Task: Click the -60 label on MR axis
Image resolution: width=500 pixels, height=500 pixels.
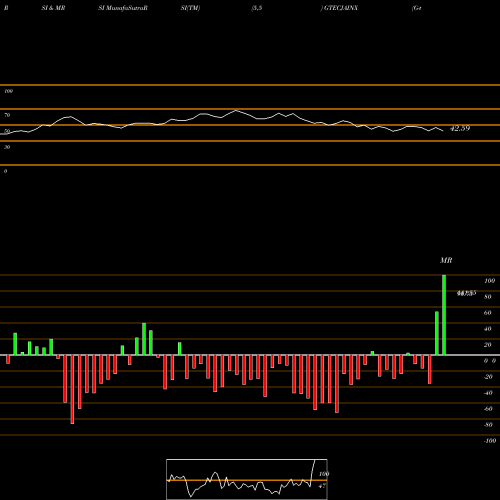Action: [488, 409]
